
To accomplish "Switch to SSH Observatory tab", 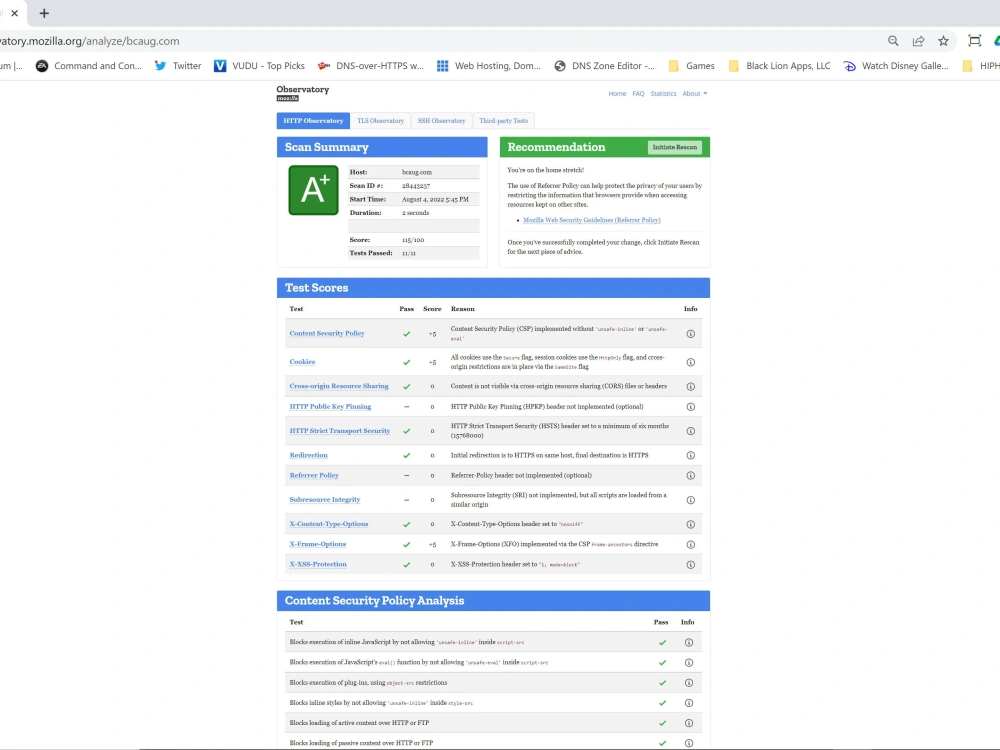I will (441, 121).
